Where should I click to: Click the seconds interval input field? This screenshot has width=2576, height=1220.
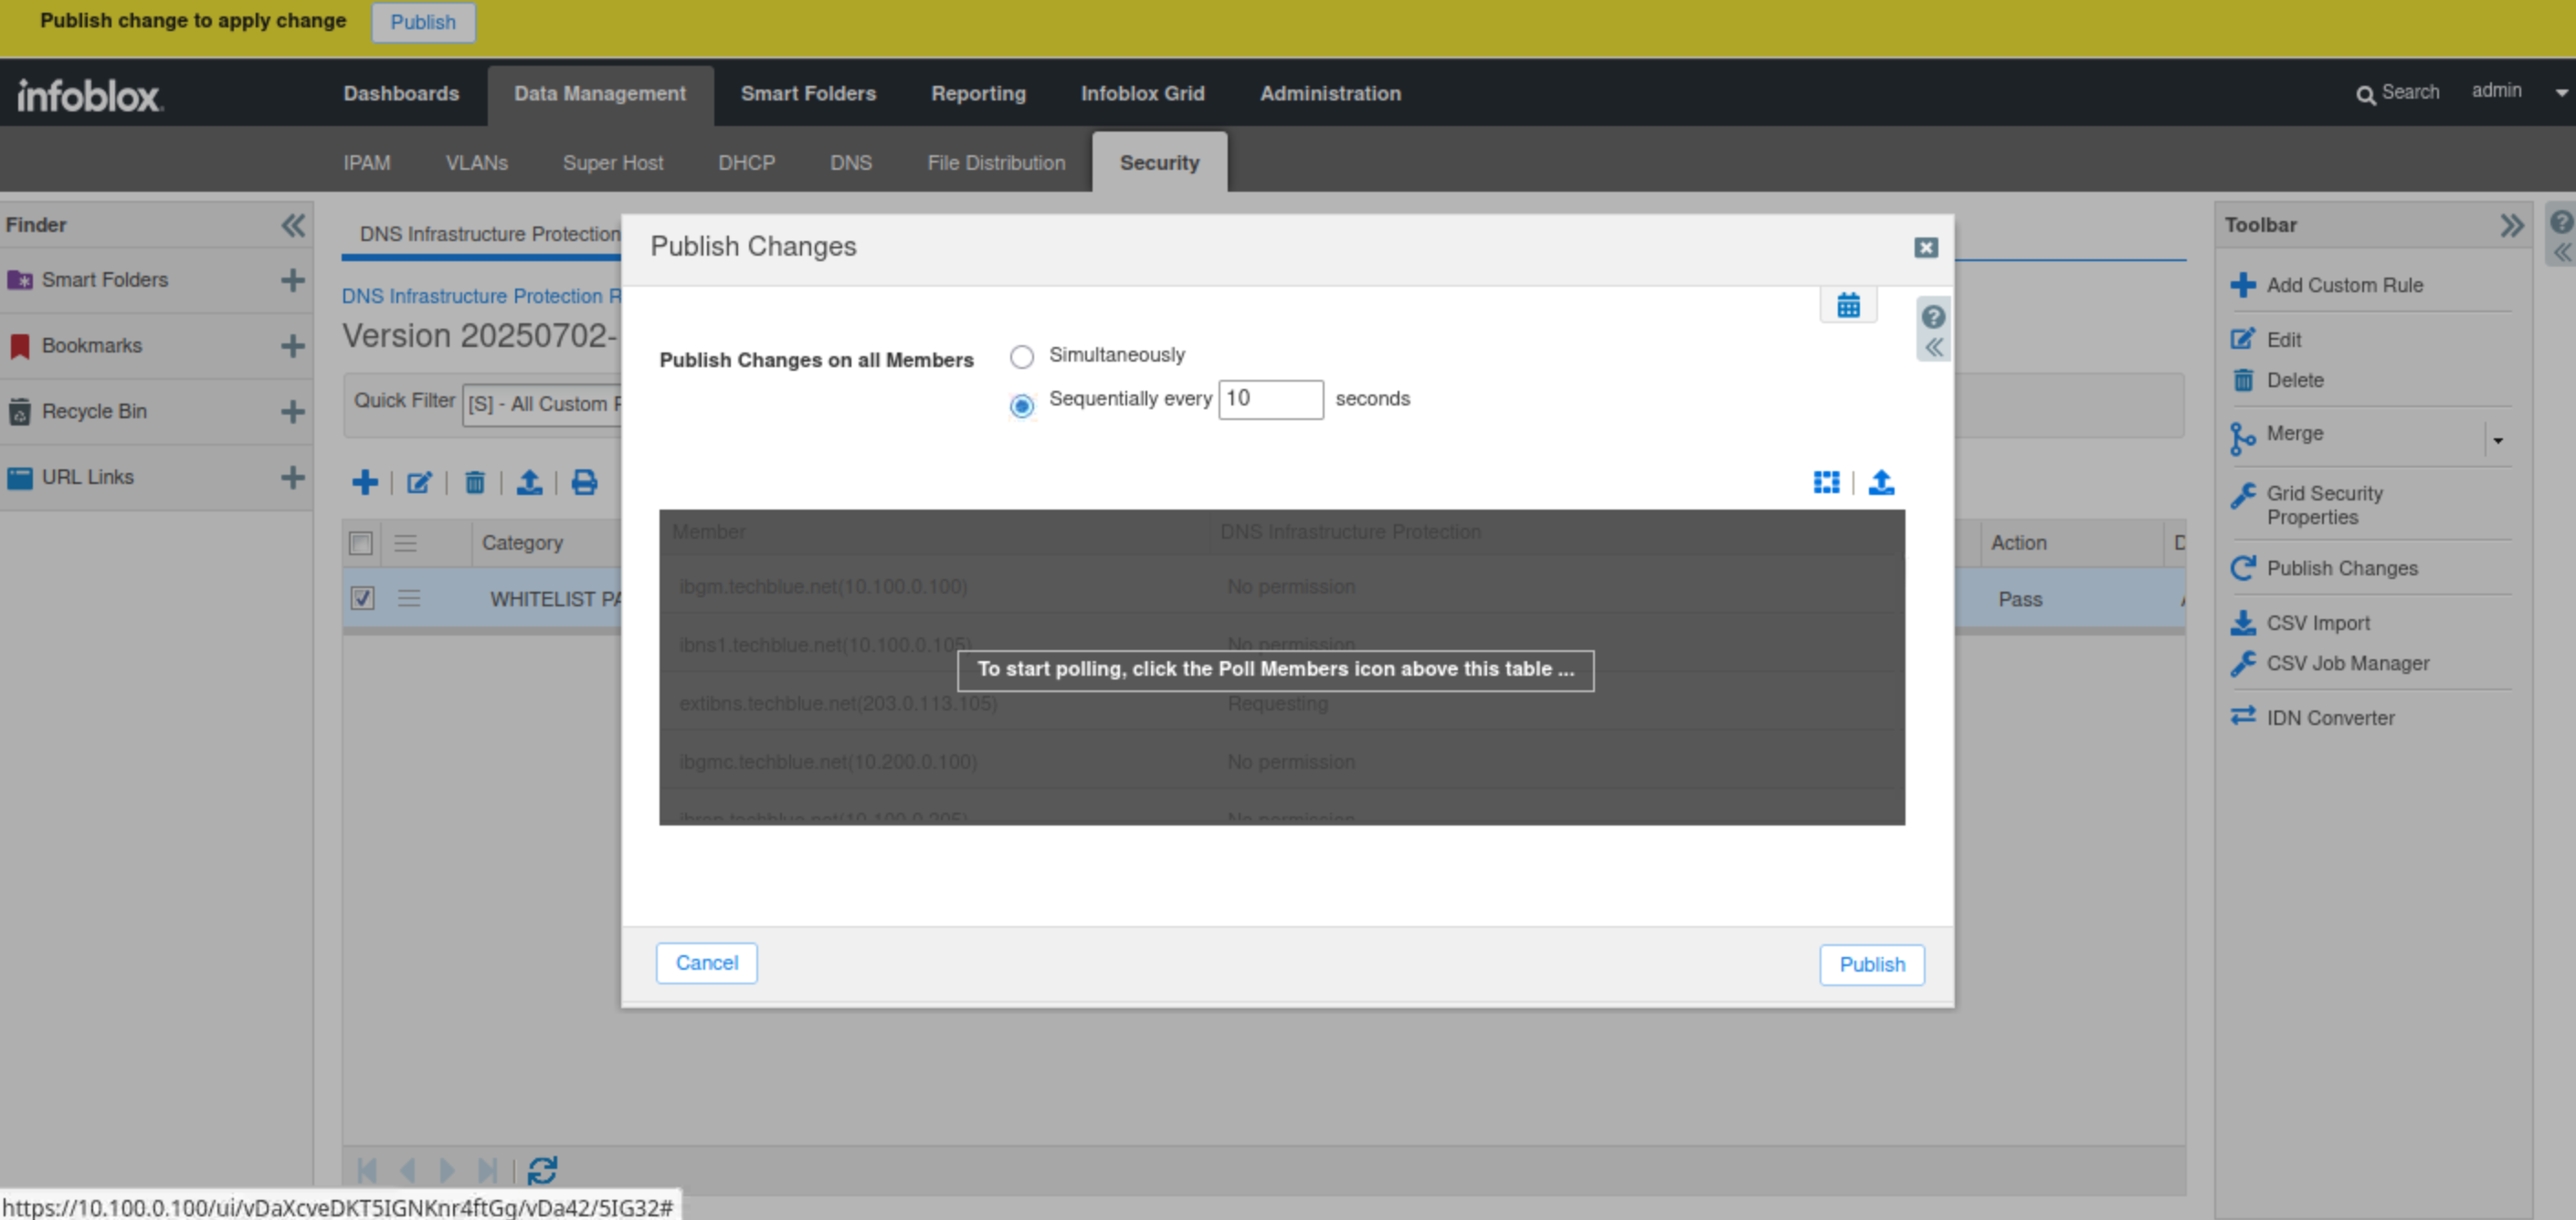pos(1271,399)
